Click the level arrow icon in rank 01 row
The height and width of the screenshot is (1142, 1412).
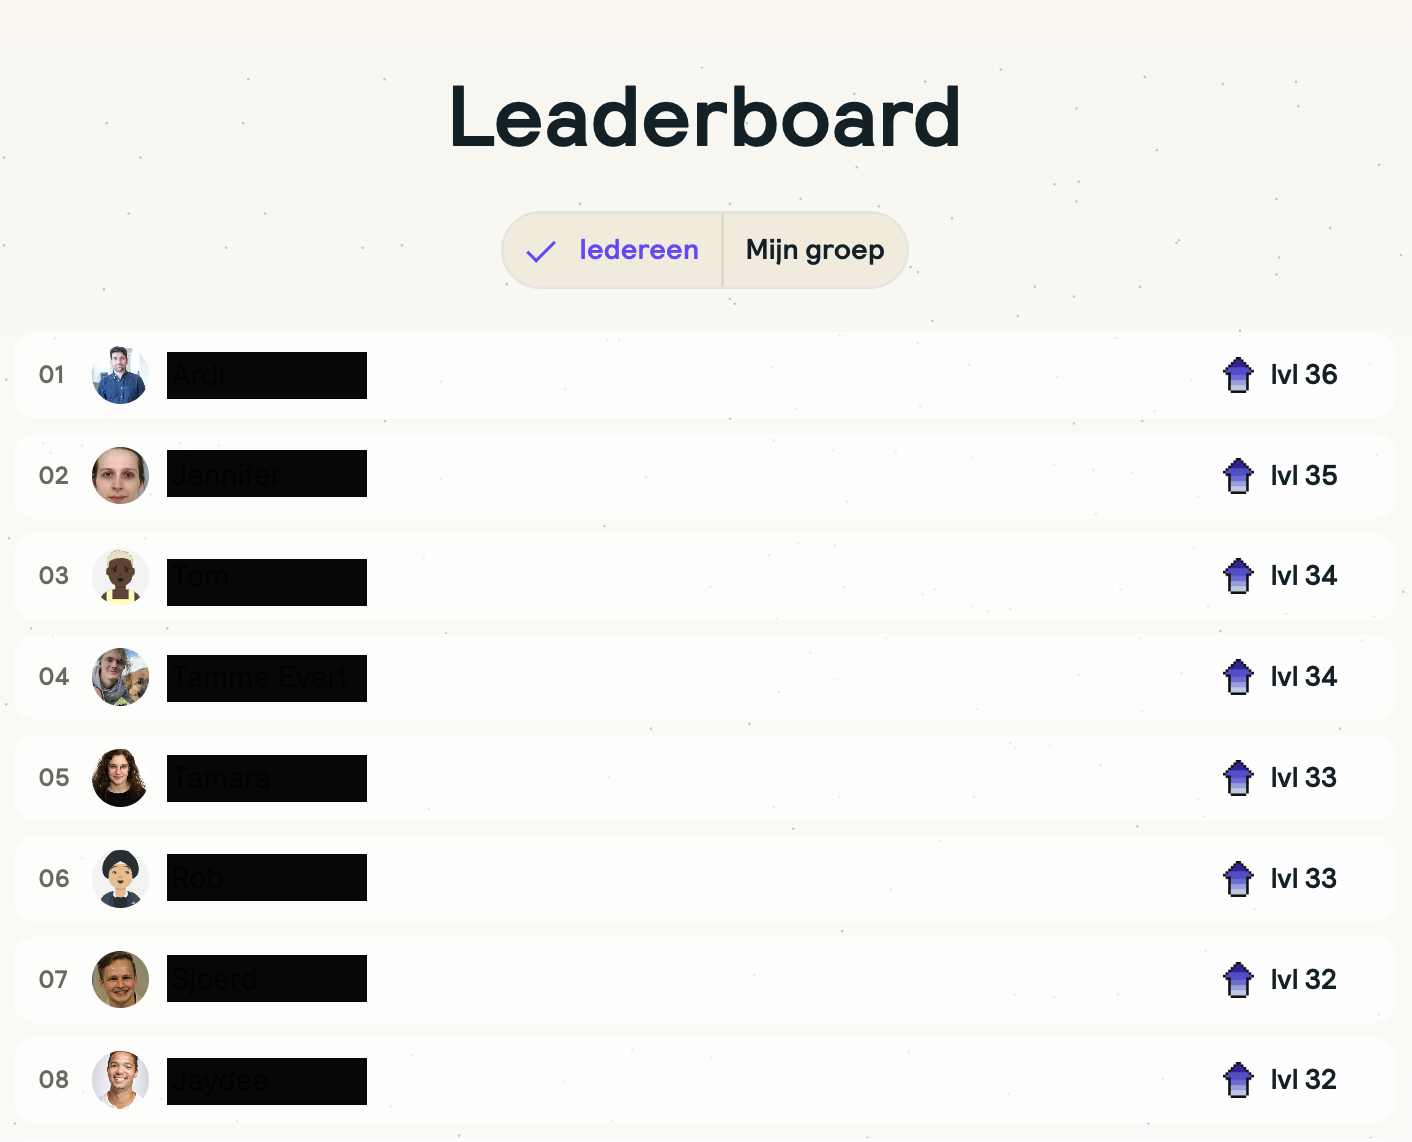(1238, 375)
